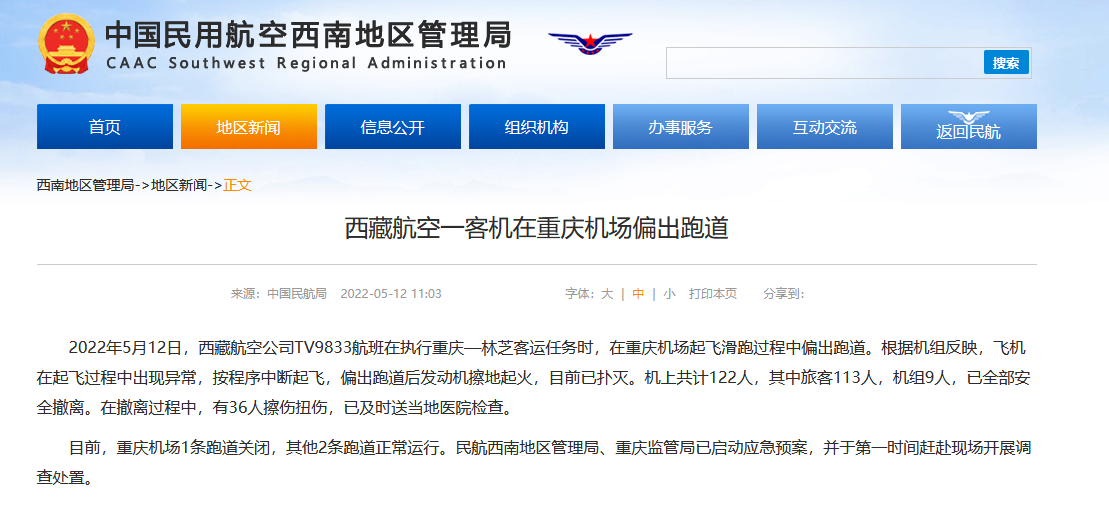The height and width of the screenshot is (520, 1109).
Task: Click 打印本页 to print page
Action: (713, 294)
